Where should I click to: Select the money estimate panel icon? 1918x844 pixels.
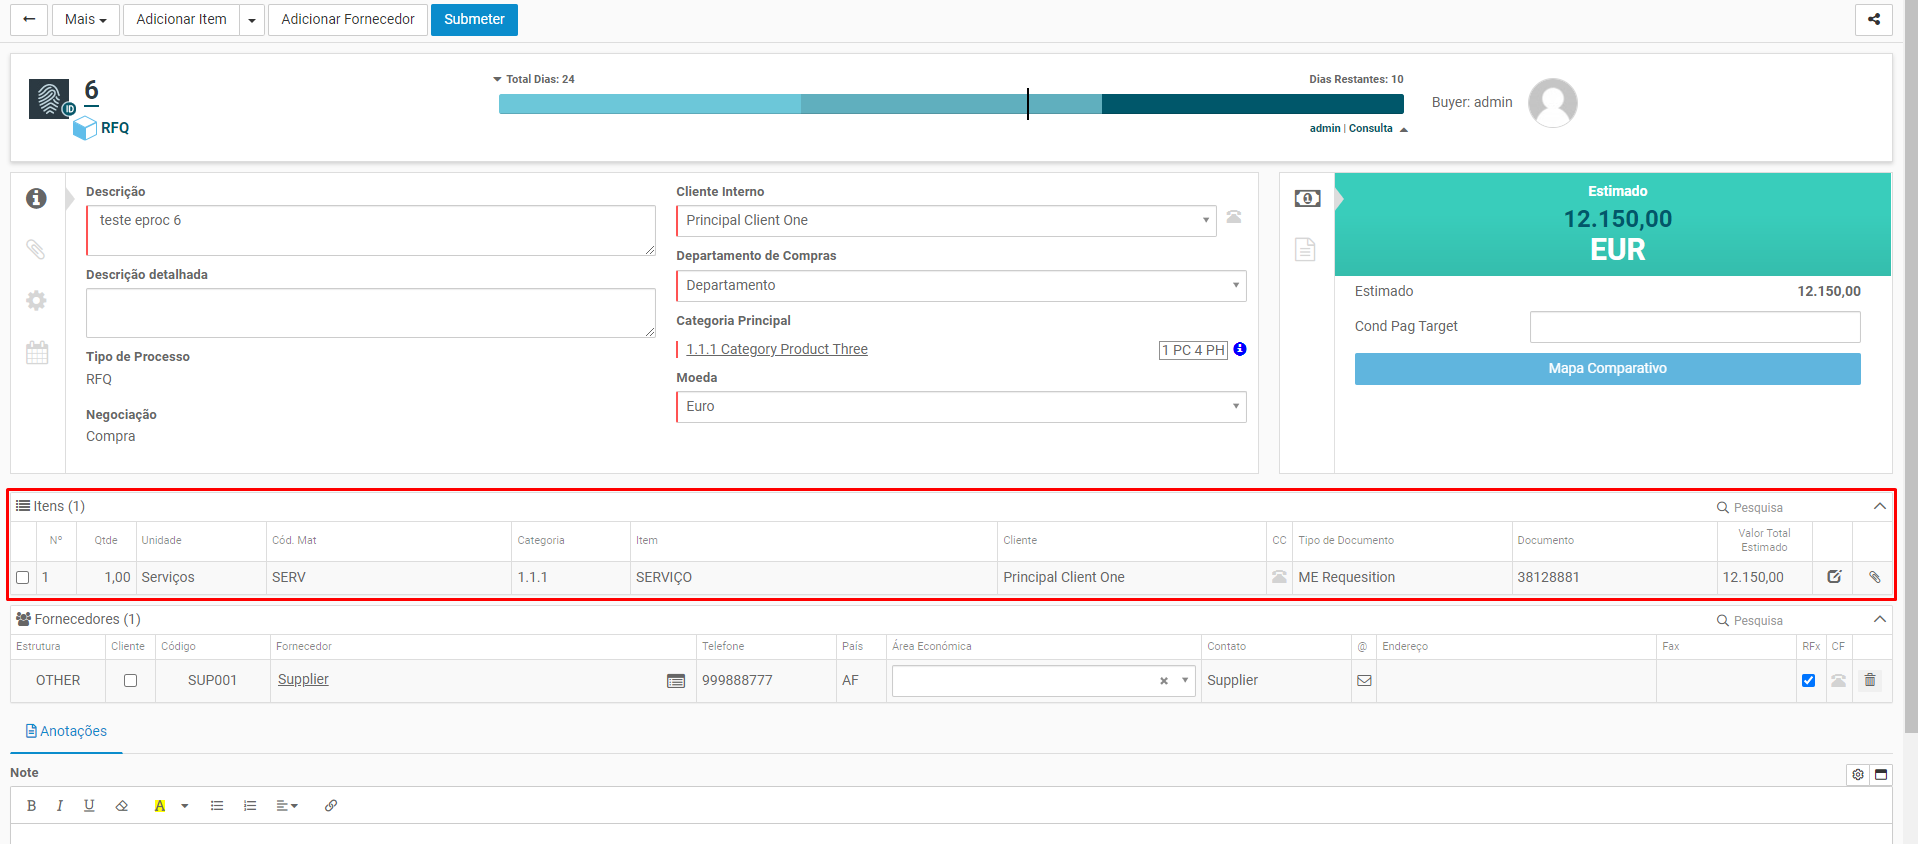pos(1306,198)
